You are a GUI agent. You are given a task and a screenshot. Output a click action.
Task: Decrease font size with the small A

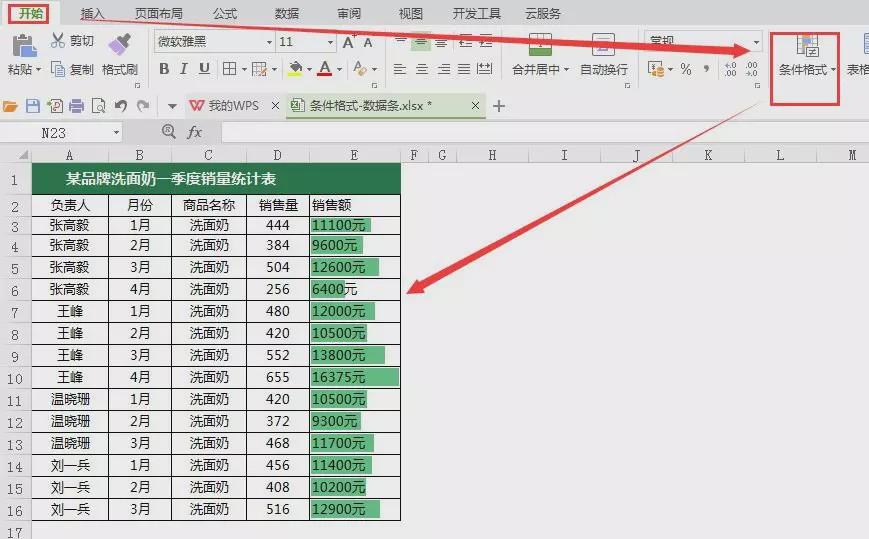(x=367, y=43)
